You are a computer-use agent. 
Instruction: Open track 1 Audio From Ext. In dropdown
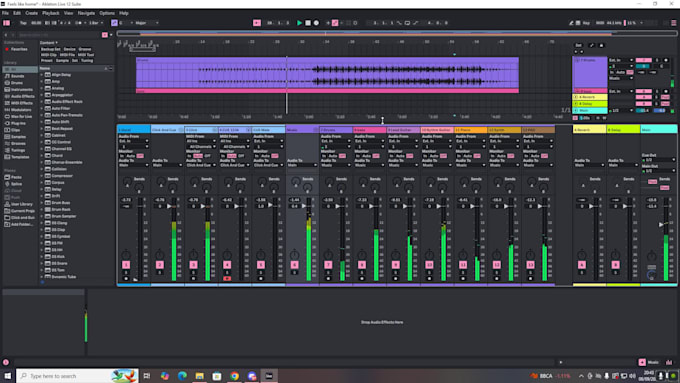click(134, 141)
